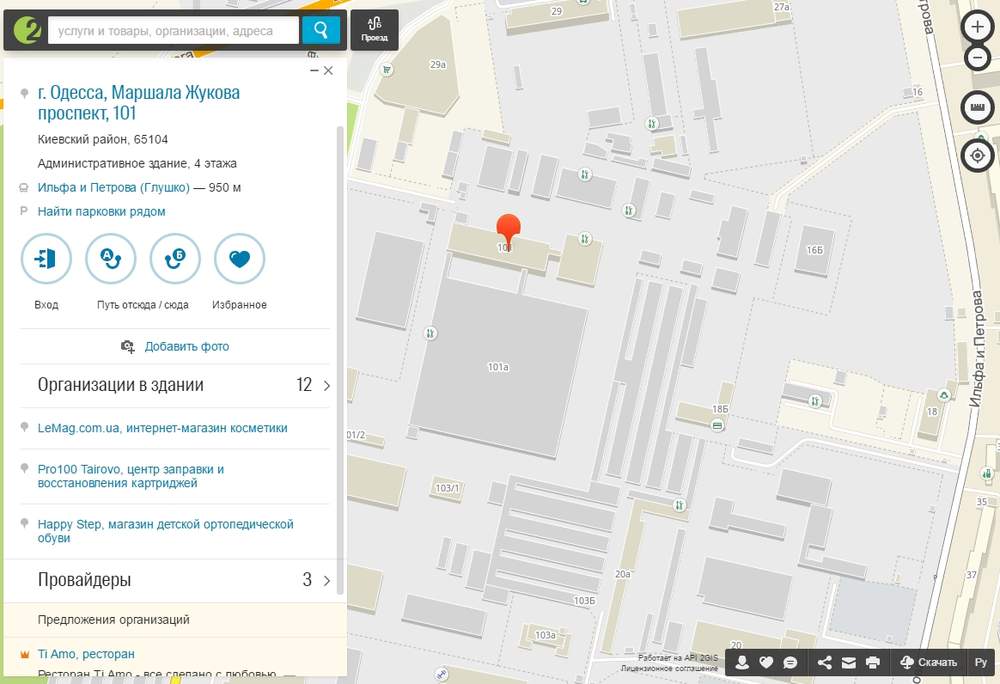
Task: Click the route-from-here A icon
Action: (x=111, y=259)
